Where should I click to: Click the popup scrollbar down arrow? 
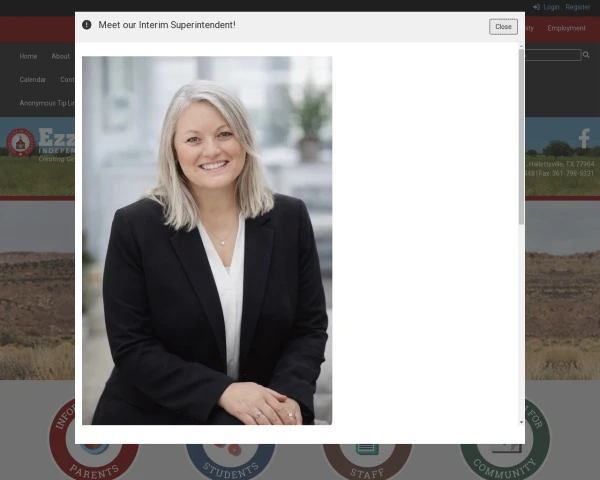coord(521,422)
